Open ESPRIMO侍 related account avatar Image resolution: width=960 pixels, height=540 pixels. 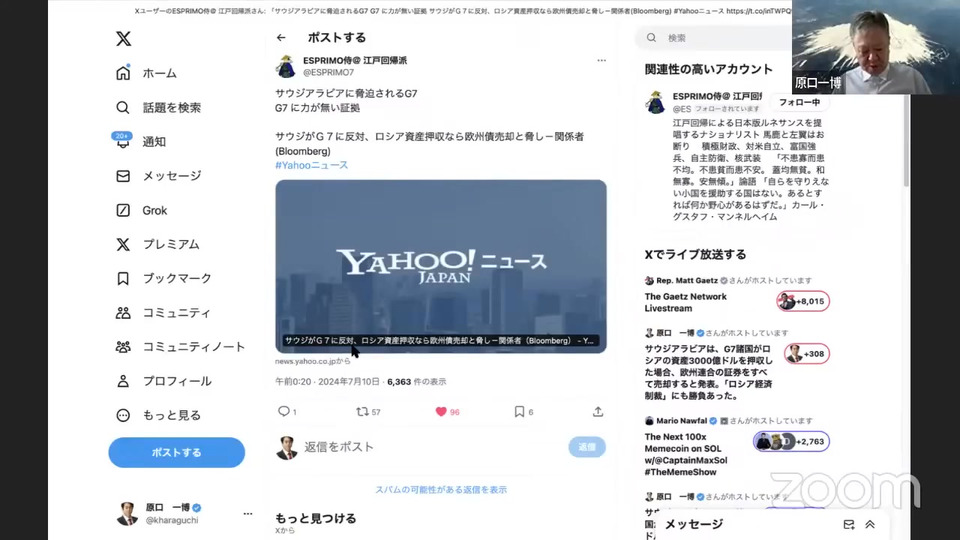(x=655, y=102)
